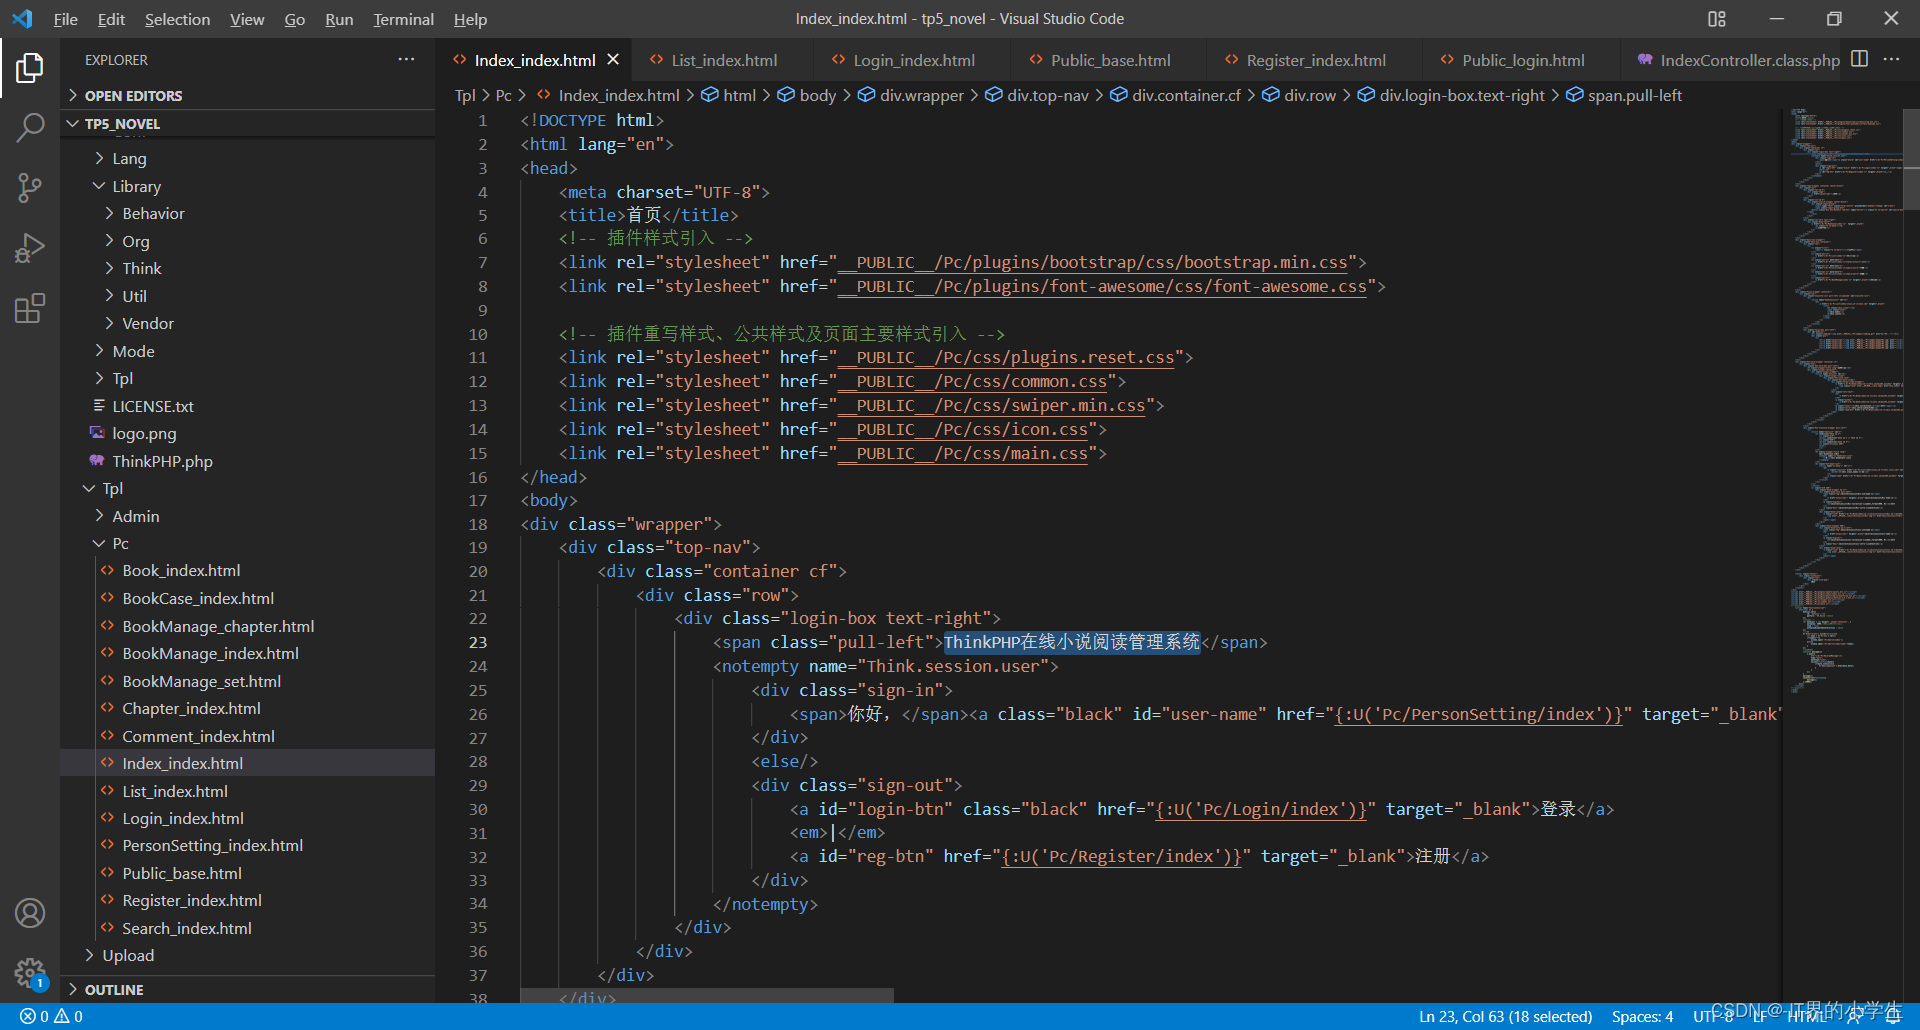
Task: Open the Explorer view in activity bar
Action: point(30,68)
